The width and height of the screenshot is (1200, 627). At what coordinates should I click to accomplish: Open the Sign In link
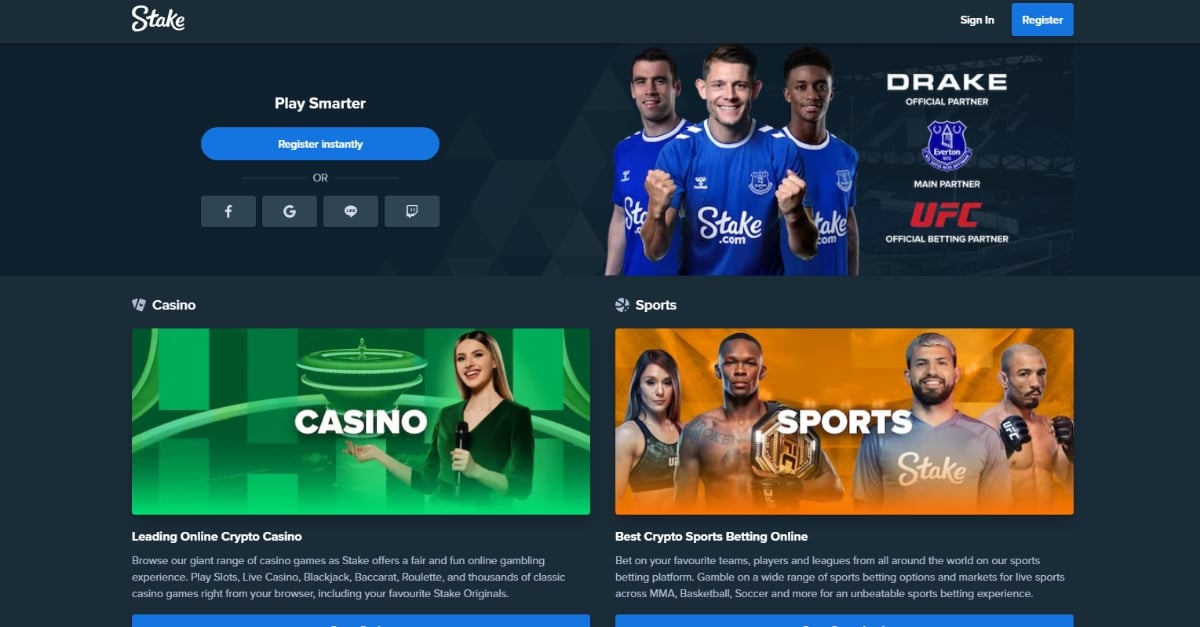[977, 20]
